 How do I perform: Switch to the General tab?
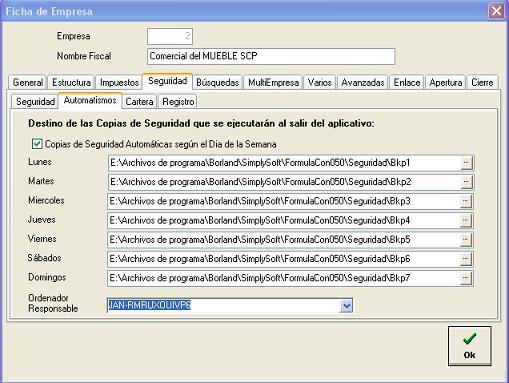click(x=28, y=82)
